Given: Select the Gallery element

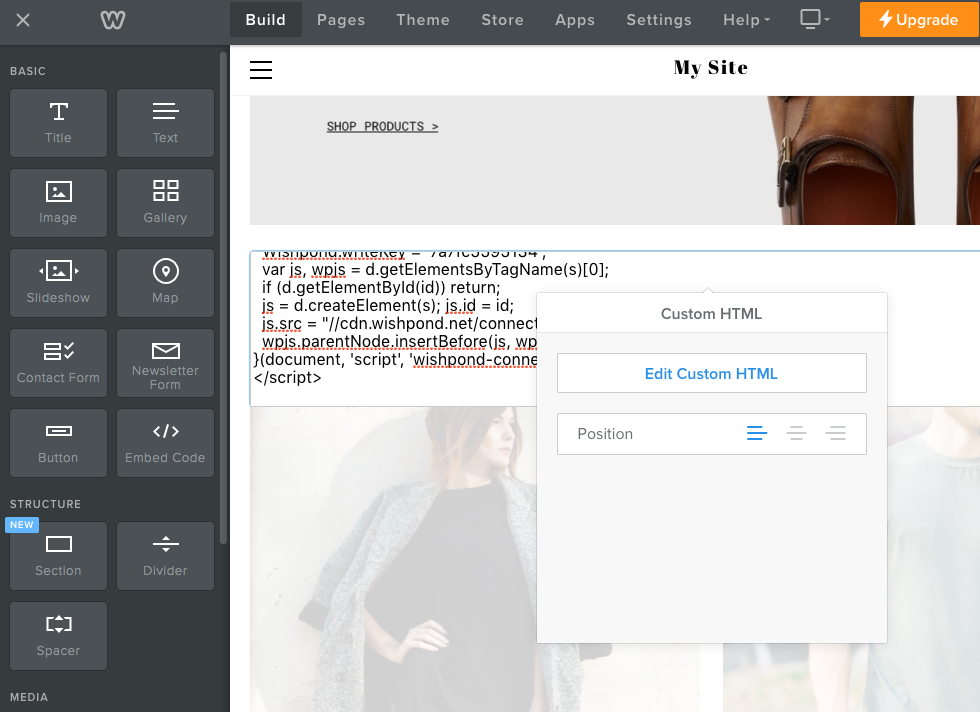Looking at the screenshot, I should pos(165,203).
